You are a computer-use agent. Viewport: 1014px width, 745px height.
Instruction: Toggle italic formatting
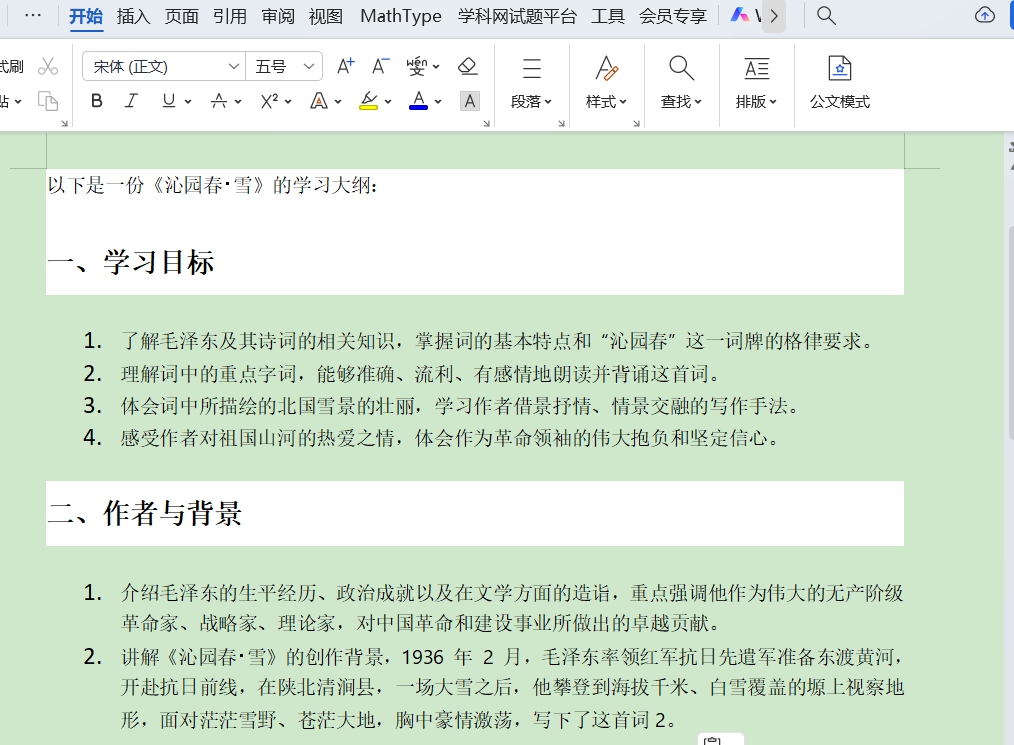(131, 101)
